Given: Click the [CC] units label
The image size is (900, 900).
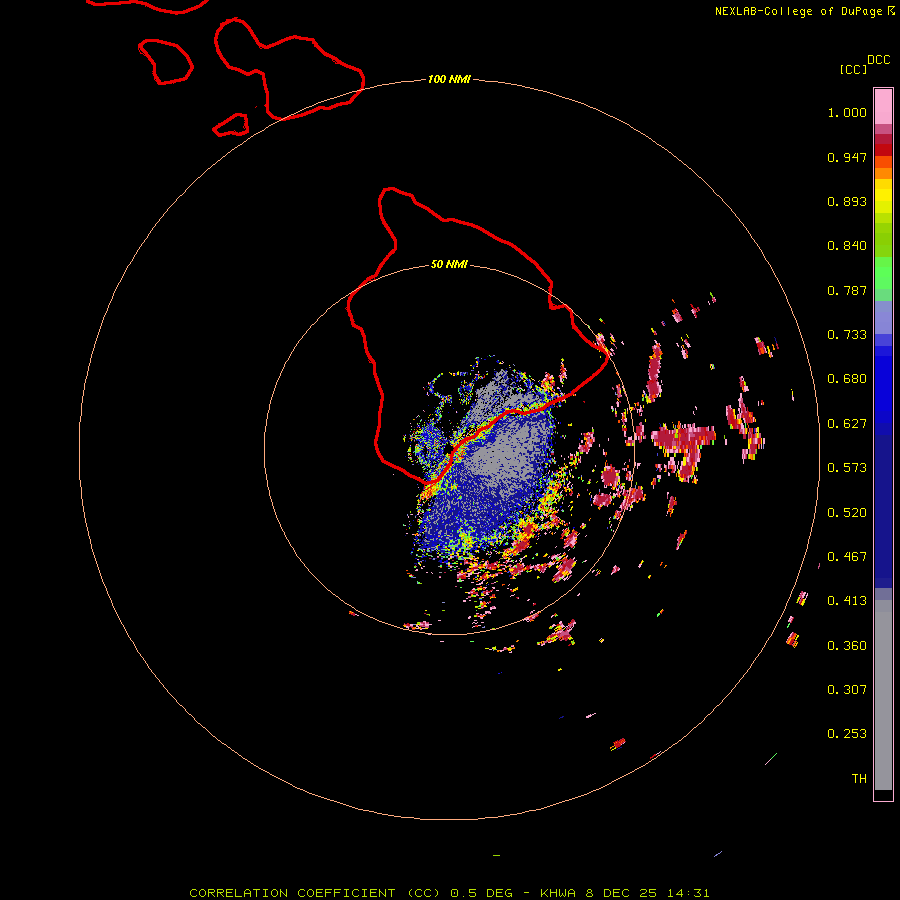Looking at the screenshot, I should [x=854, y=69].
